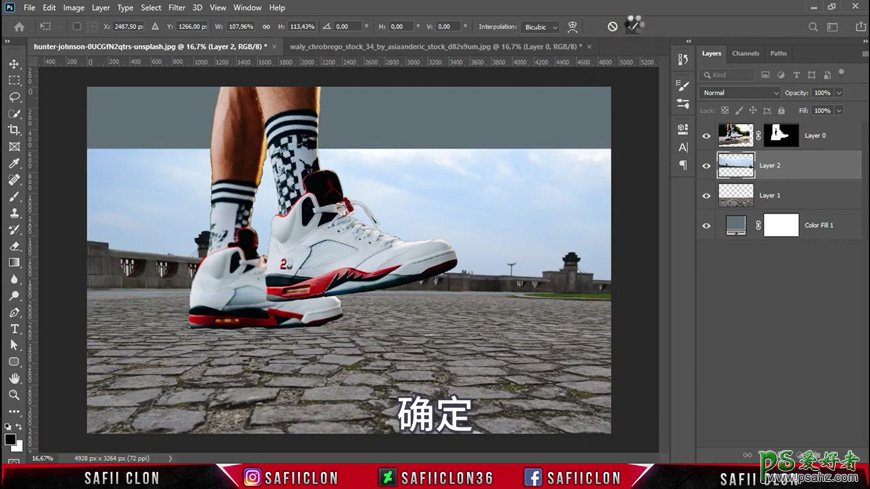Select the Eyedropper tool
The image size is (870, 489).
click(x=14, y=163)
